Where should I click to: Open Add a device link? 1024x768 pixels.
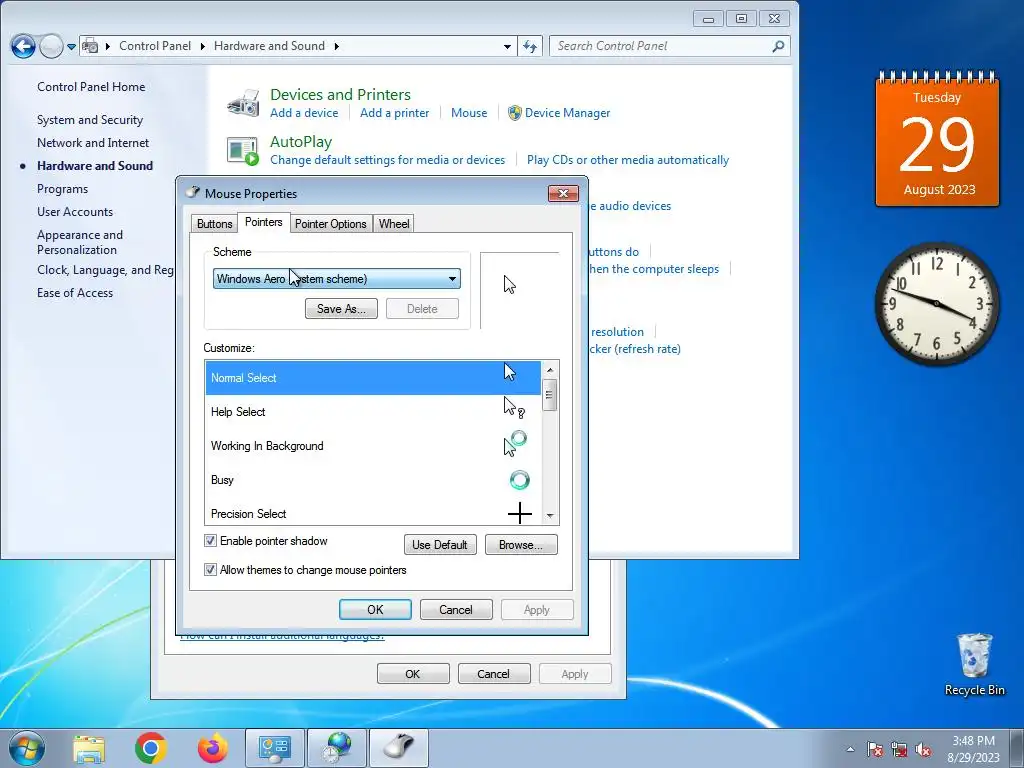coord(304,113)
